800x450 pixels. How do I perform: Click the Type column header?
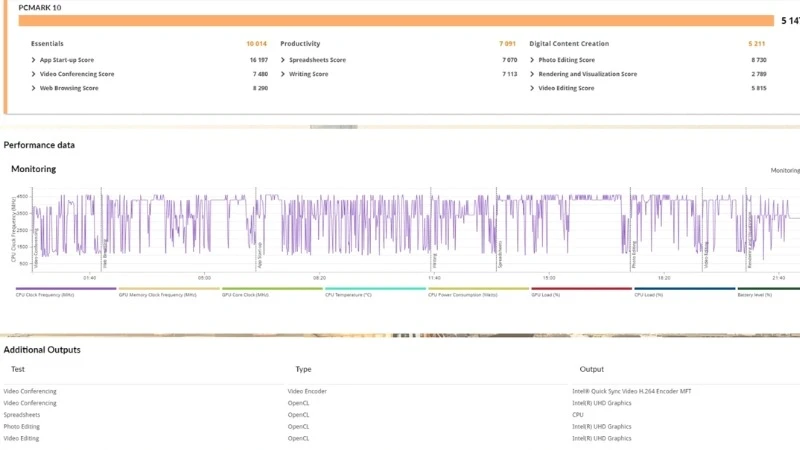coord(303,369)
